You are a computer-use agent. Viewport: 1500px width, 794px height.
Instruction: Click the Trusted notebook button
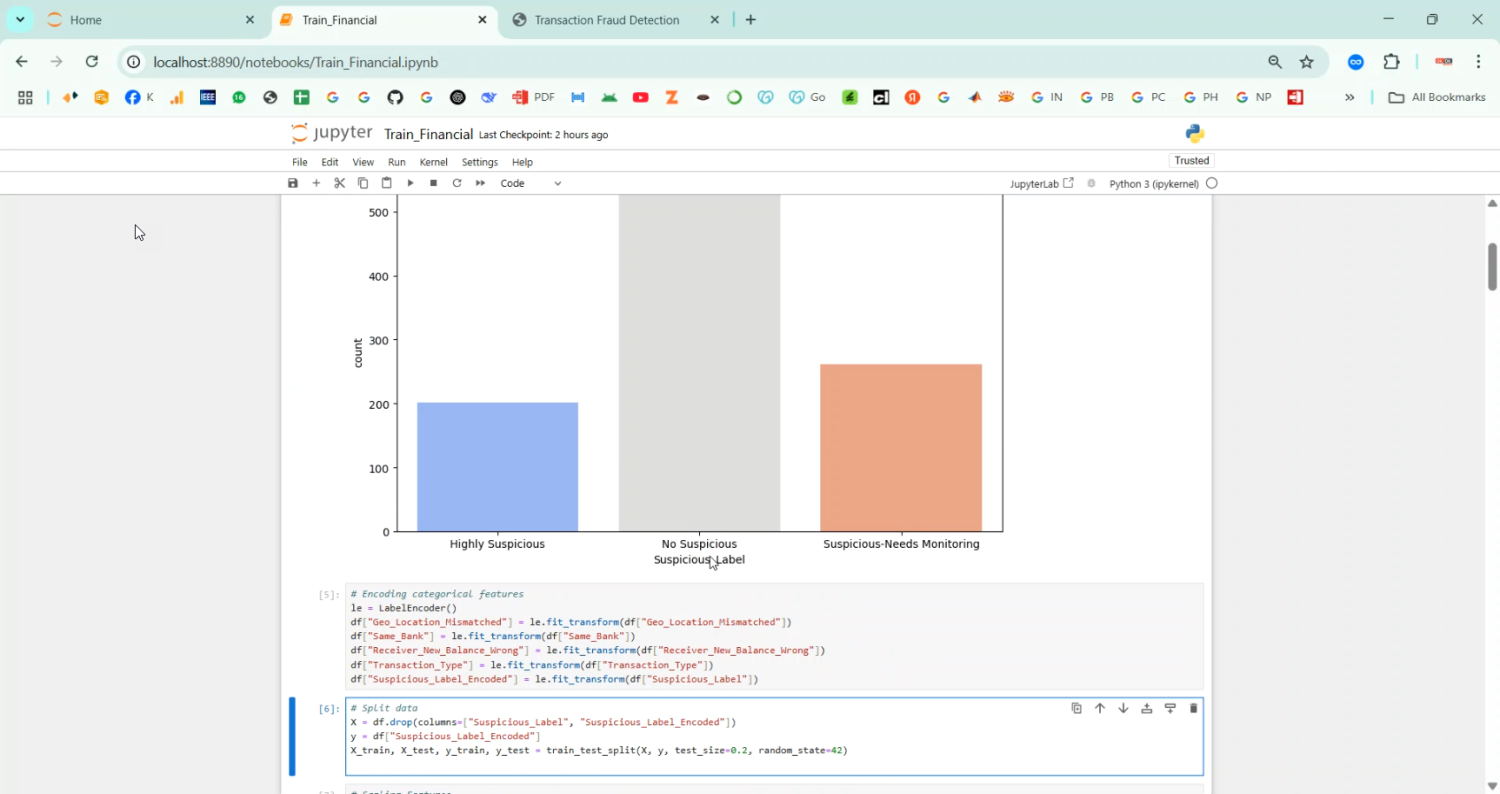click(x=1191, y=160)
